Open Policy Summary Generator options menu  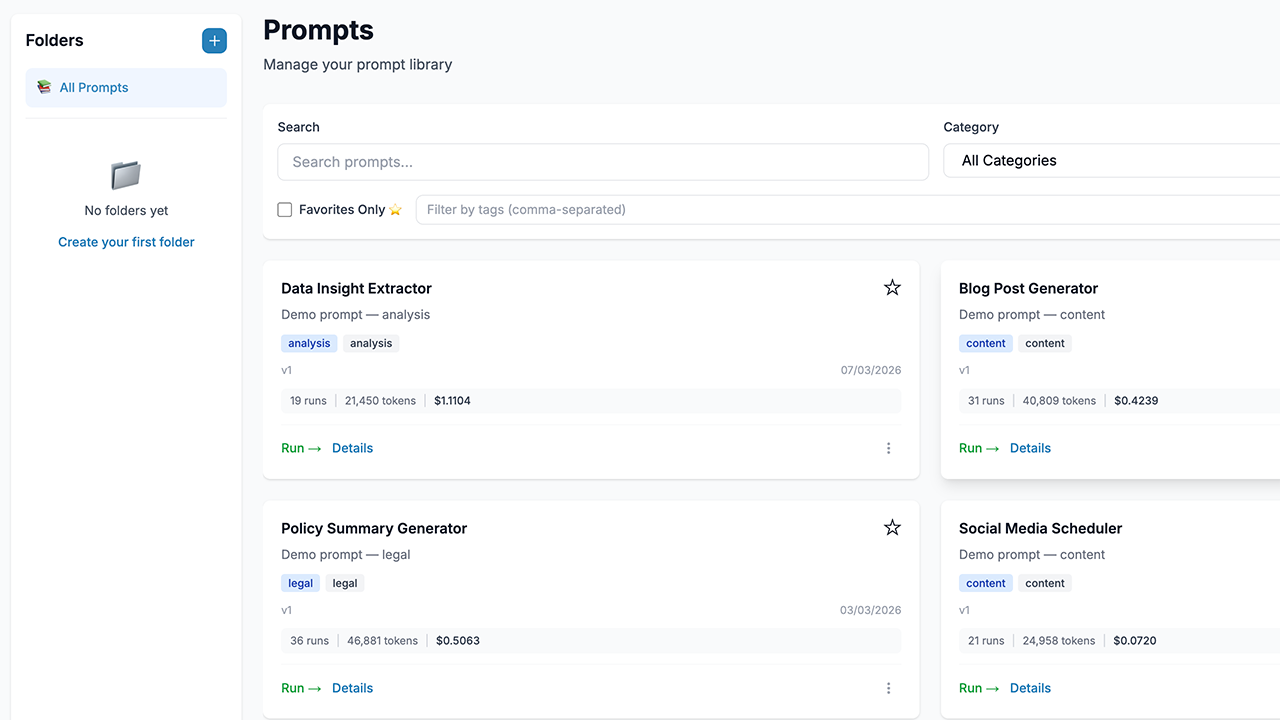pos(888,688)
